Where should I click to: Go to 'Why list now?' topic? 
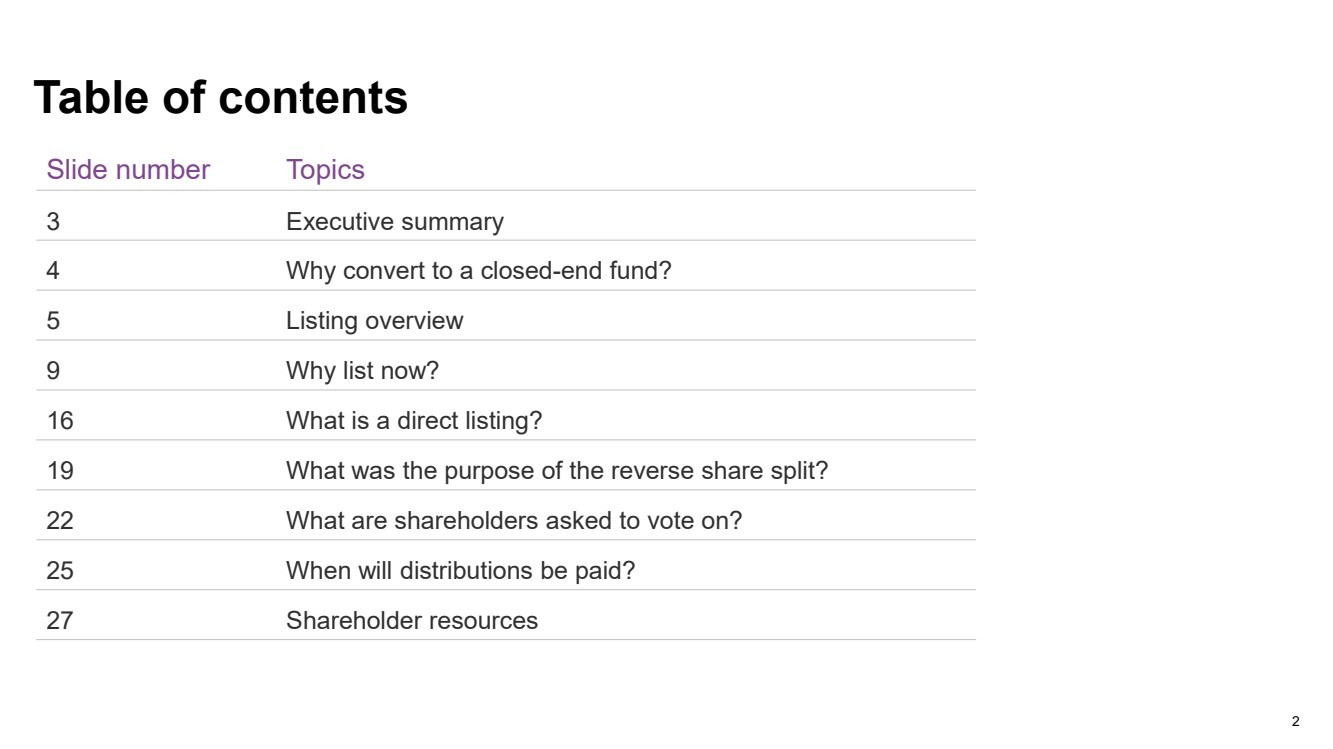pos(362,371)
